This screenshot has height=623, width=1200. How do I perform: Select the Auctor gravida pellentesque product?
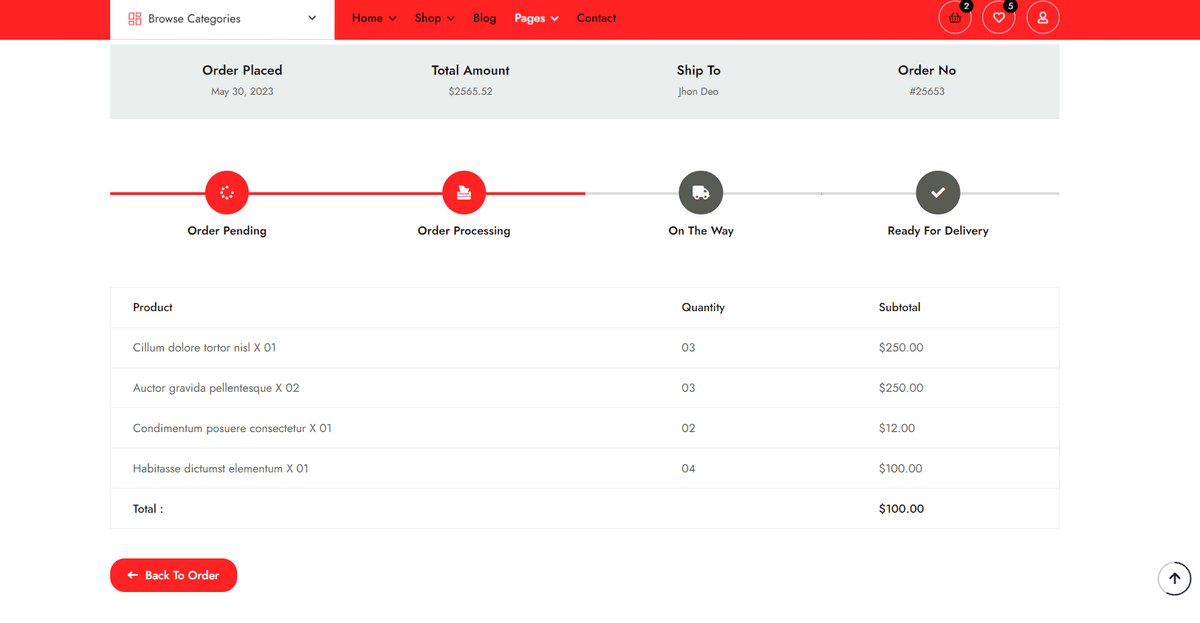[x=216, y=388]
